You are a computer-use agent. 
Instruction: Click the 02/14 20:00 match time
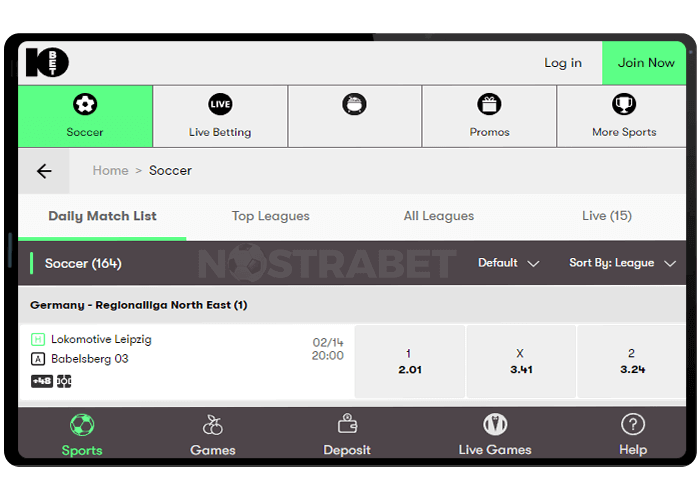(x=328, y=349)
